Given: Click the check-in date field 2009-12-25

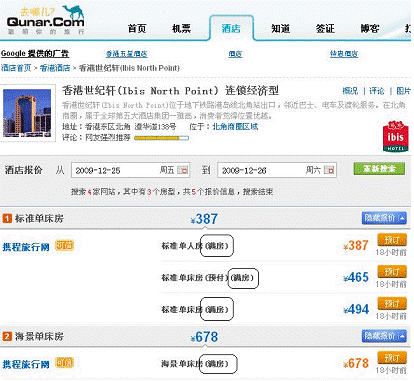Looking at the screenshot, I should [131, 170].
